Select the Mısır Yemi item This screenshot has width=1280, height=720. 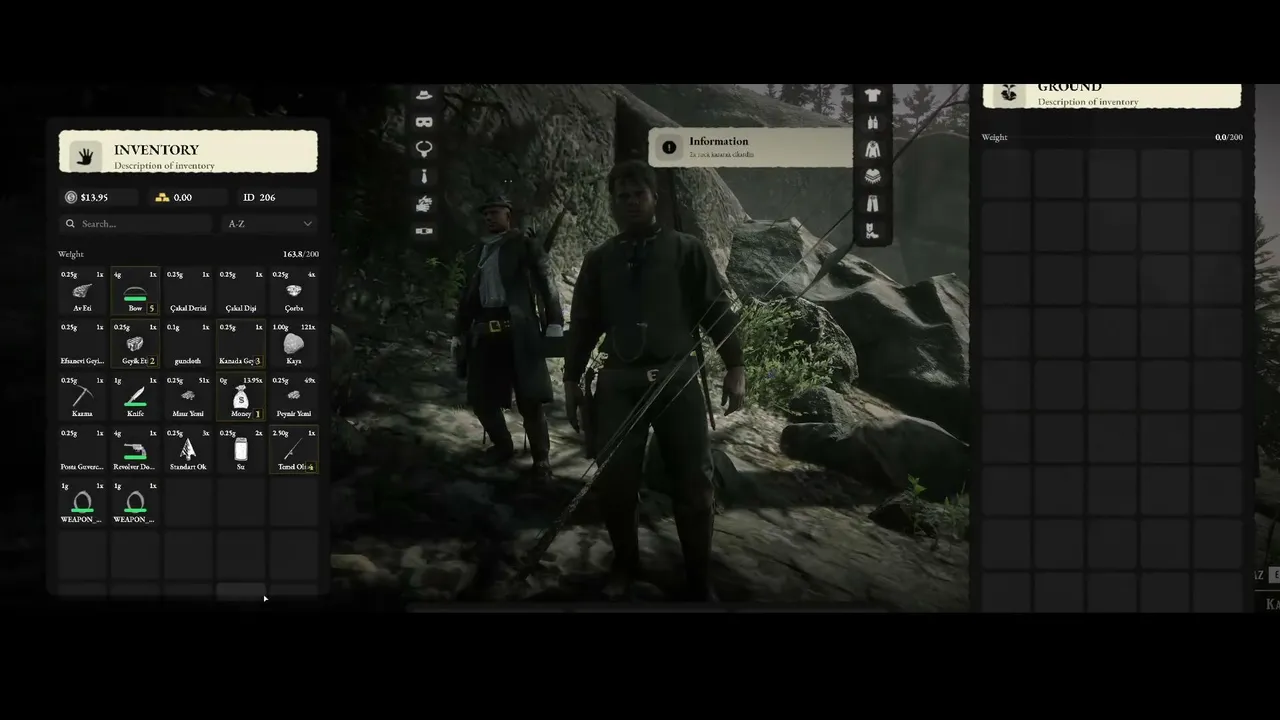pos(188,397)
